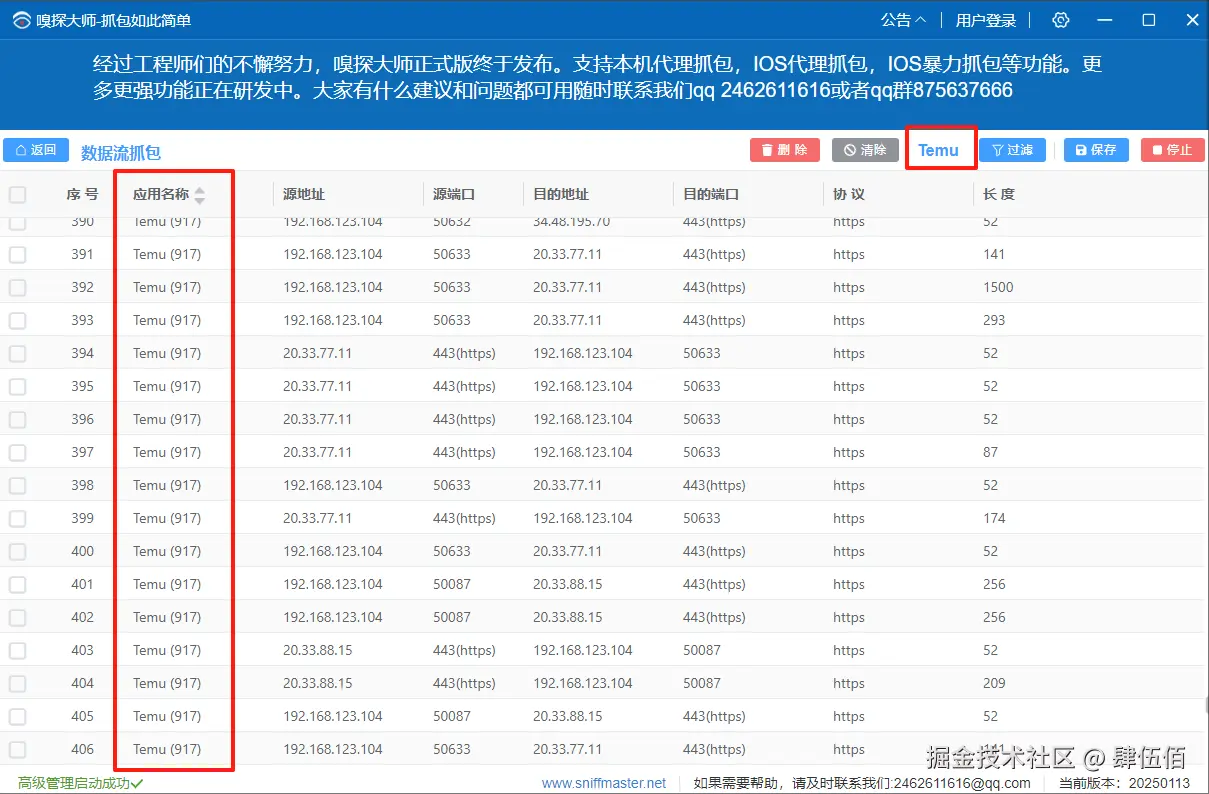Screen dimensions: 1209x794
Task: Click the 目的端口 column header
Action: click(x=711, y=194)
